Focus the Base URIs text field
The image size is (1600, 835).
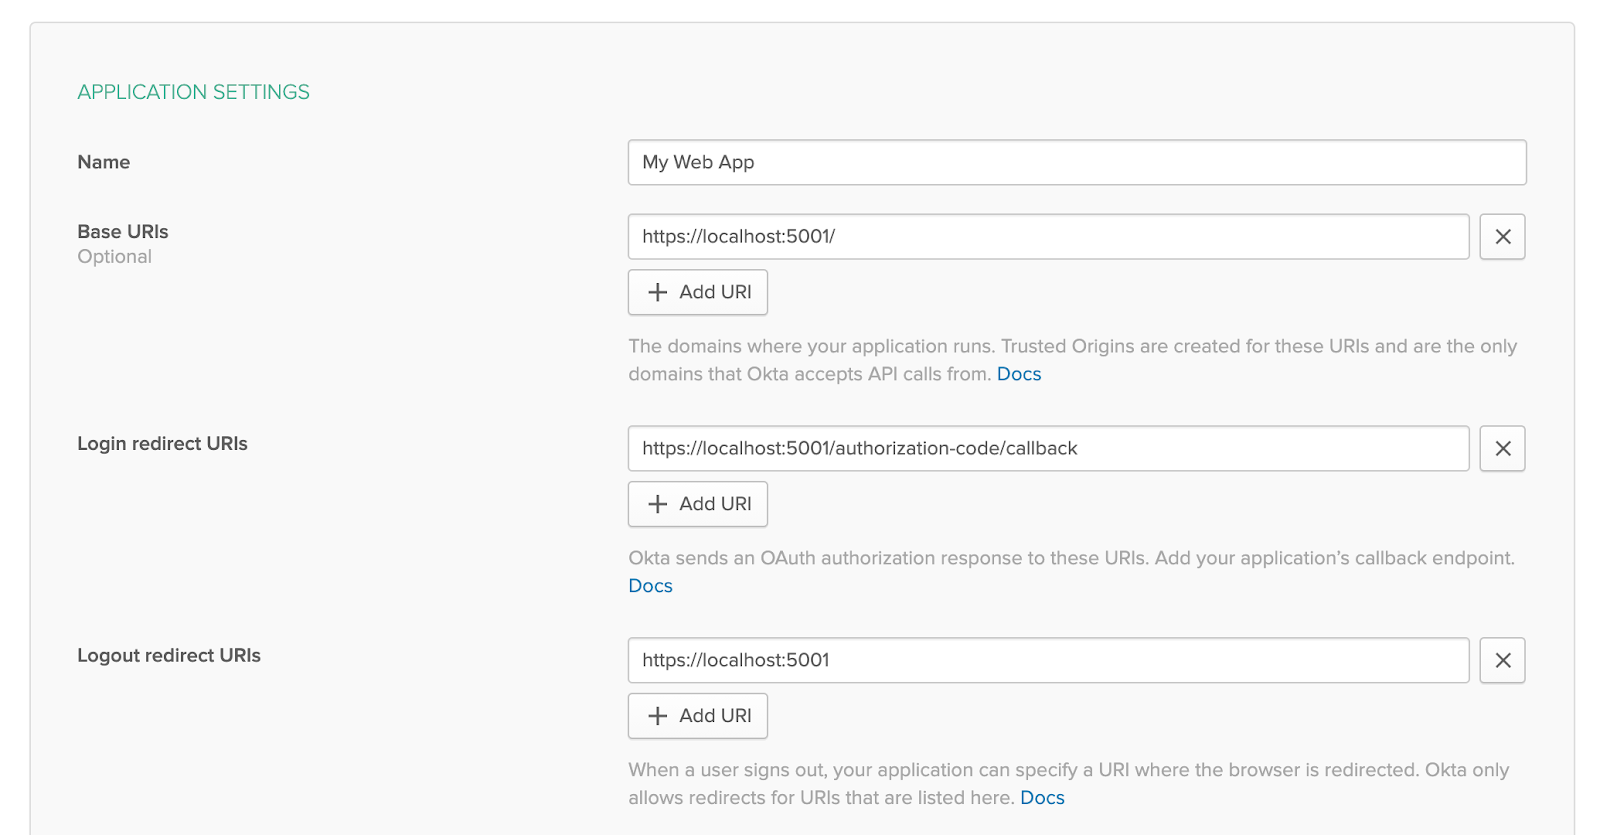1048,237
